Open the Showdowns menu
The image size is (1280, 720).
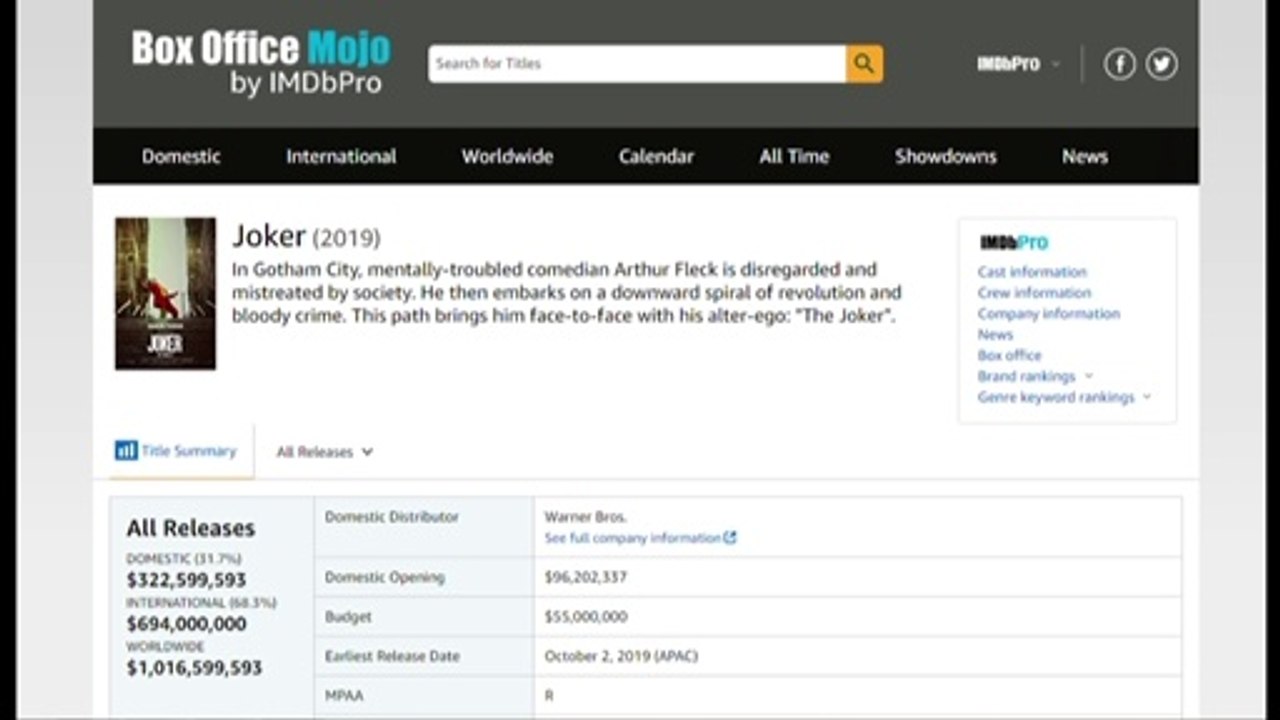point(946,156)
